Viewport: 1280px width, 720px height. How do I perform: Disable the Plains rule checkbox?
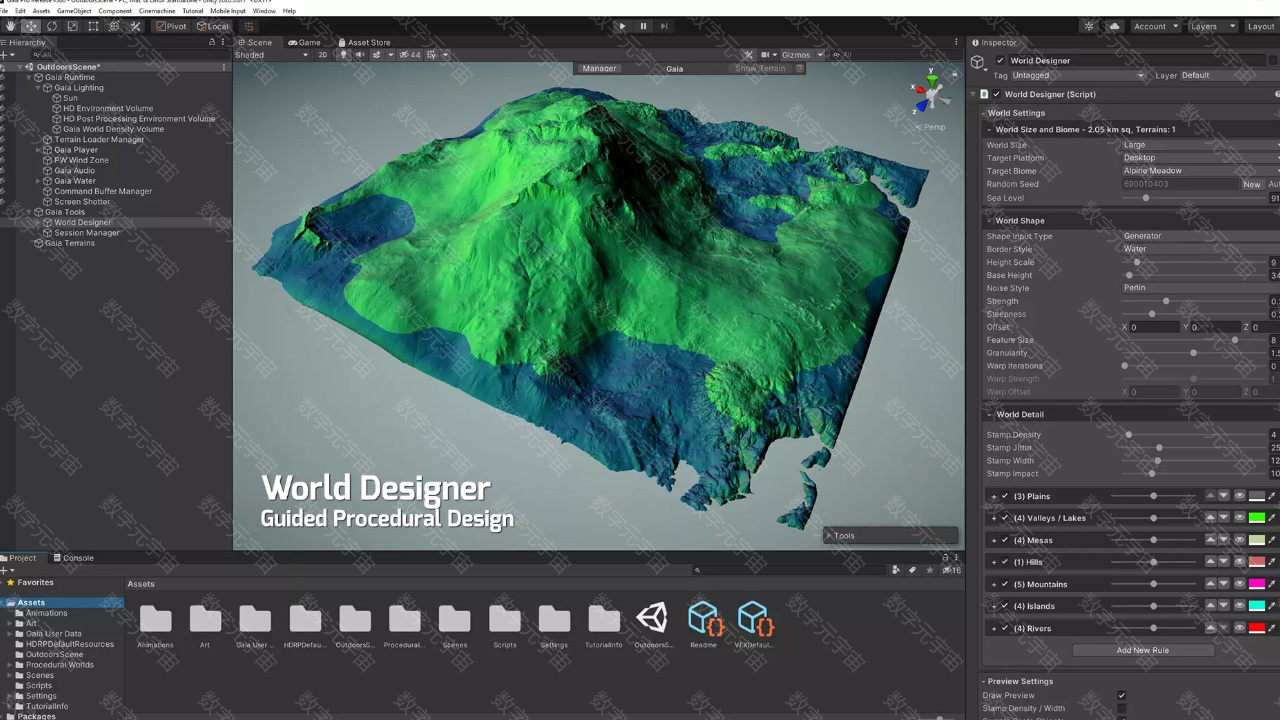1005,496
